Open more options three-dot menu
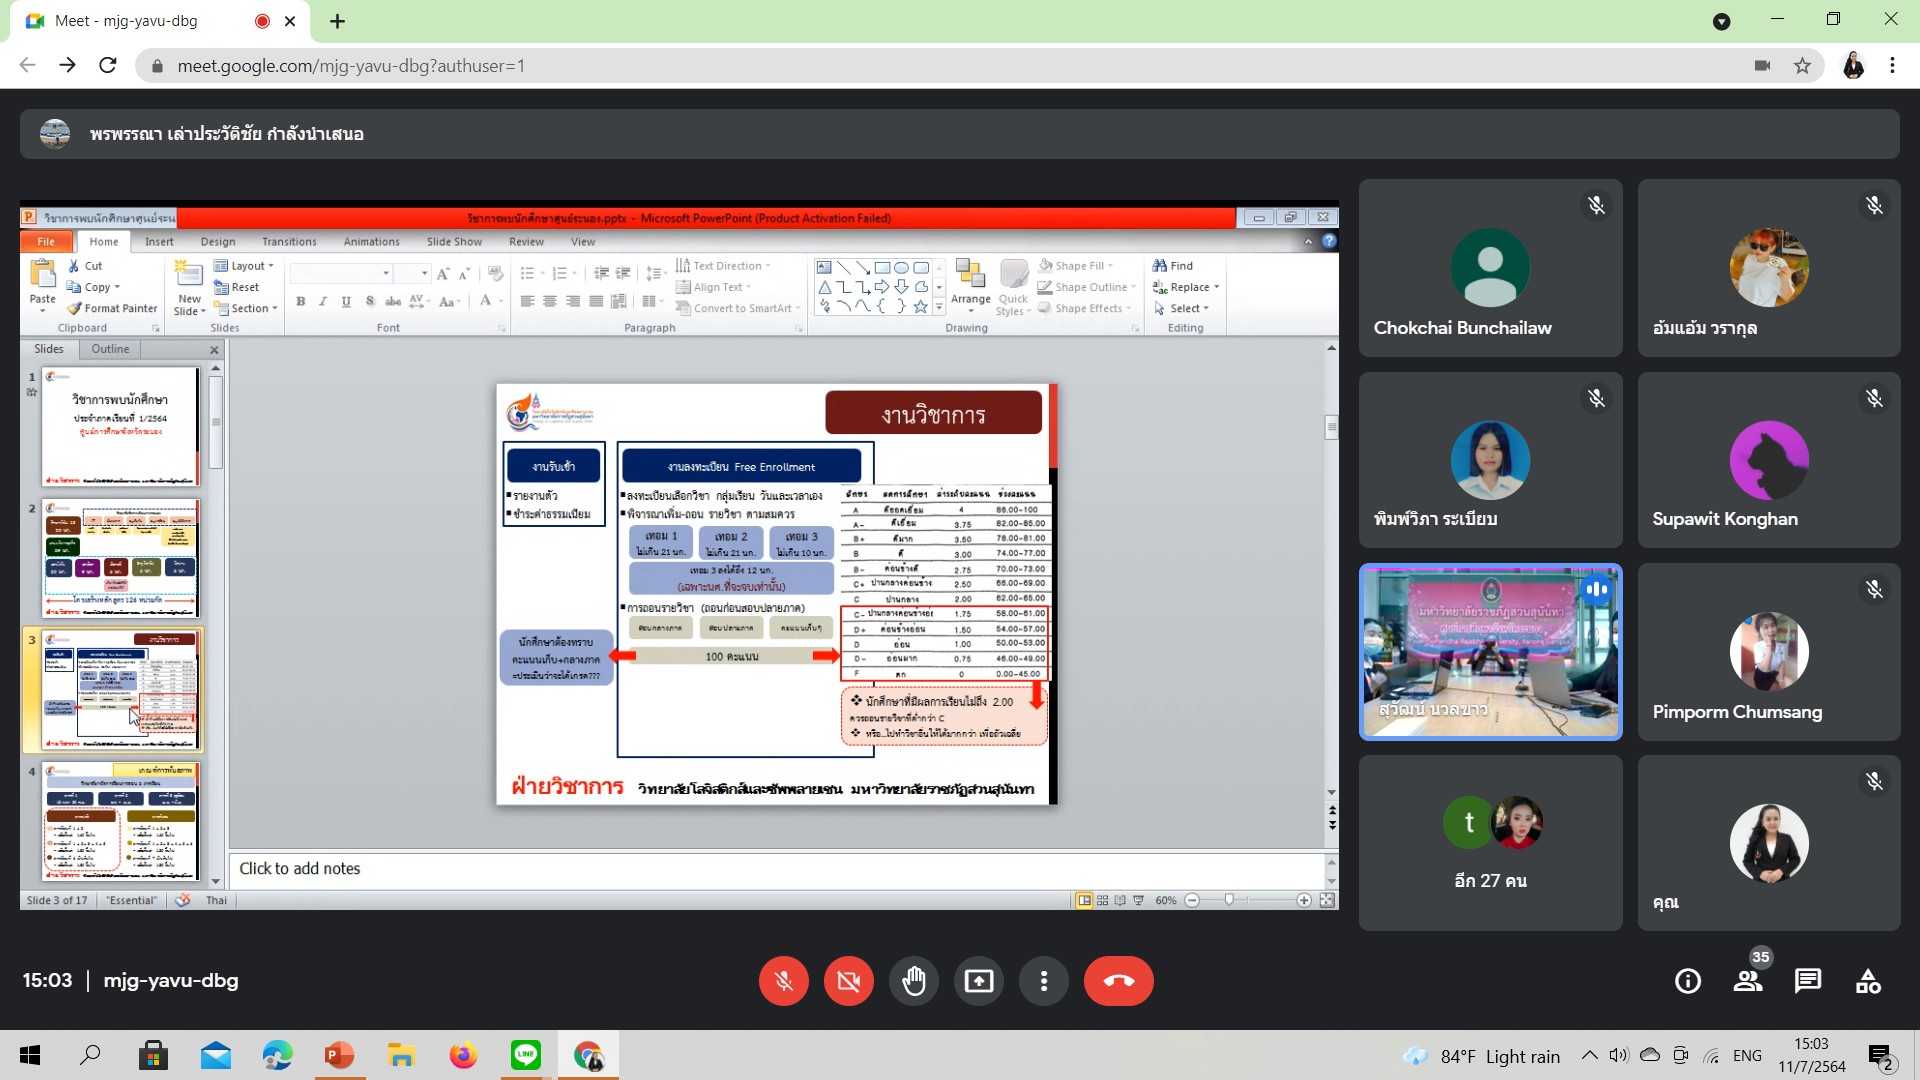 point(1043,981)
